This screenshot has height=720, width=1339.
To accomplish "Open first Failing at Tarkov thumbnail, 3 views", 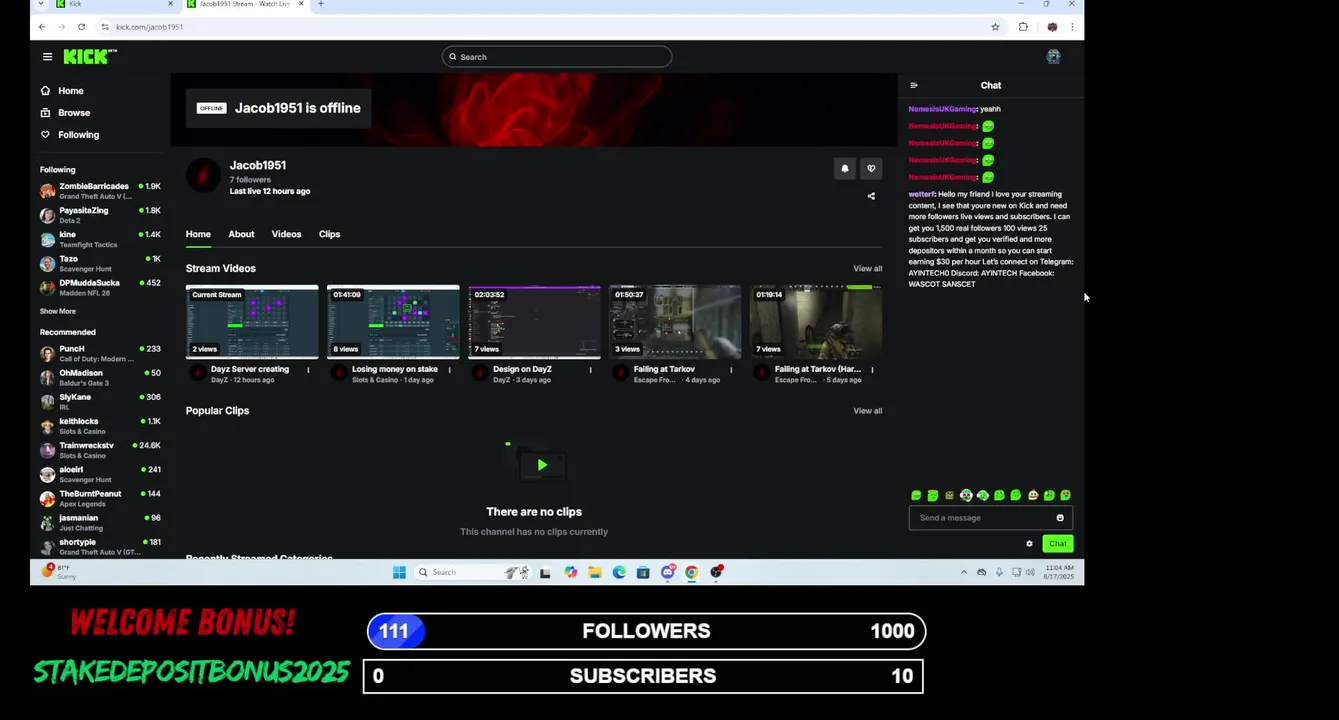I will 675,322.
